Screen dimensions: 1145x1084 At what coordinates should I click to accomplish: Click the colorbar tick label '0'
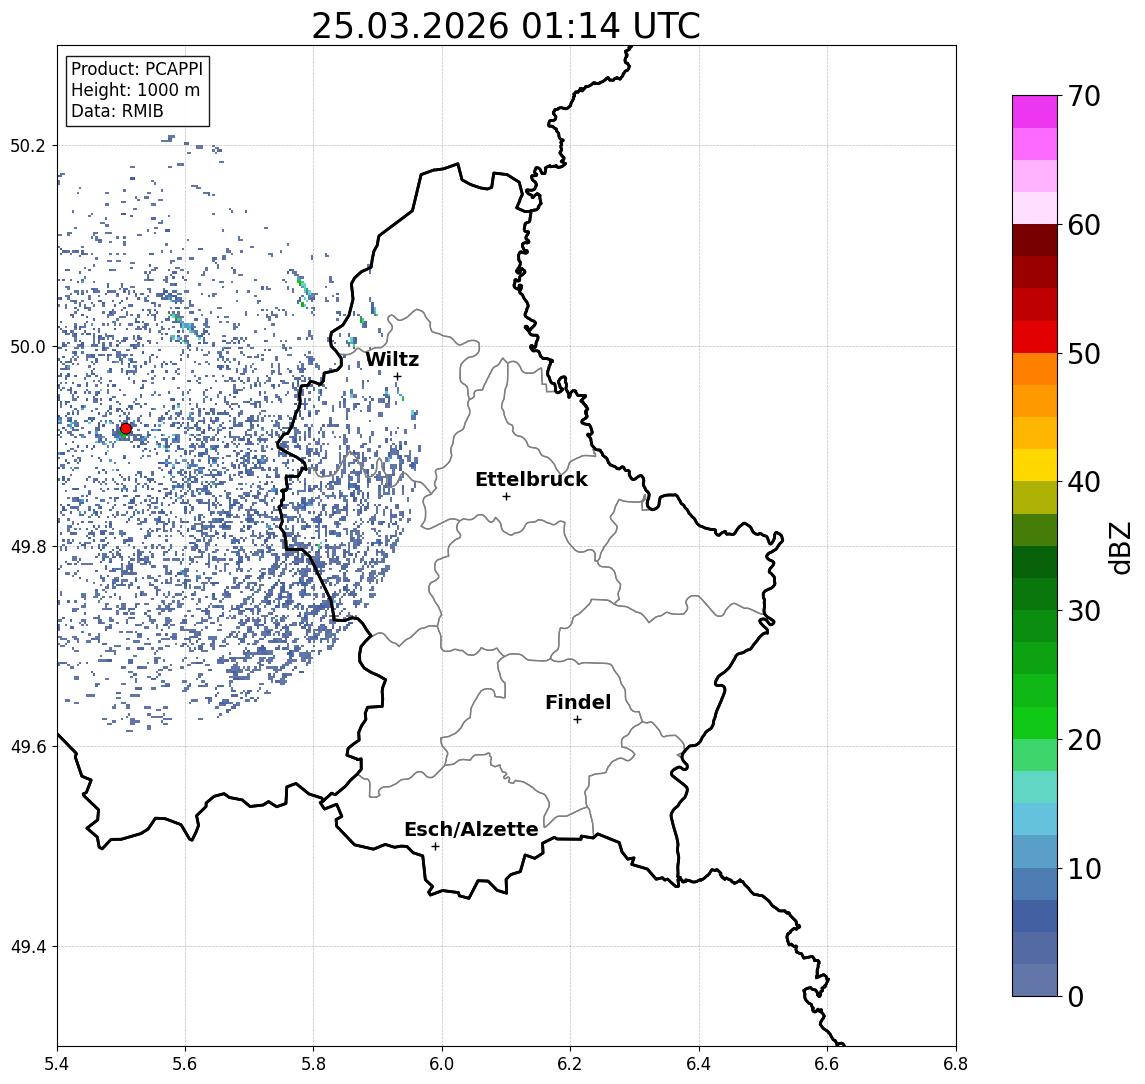[1076, 996]
